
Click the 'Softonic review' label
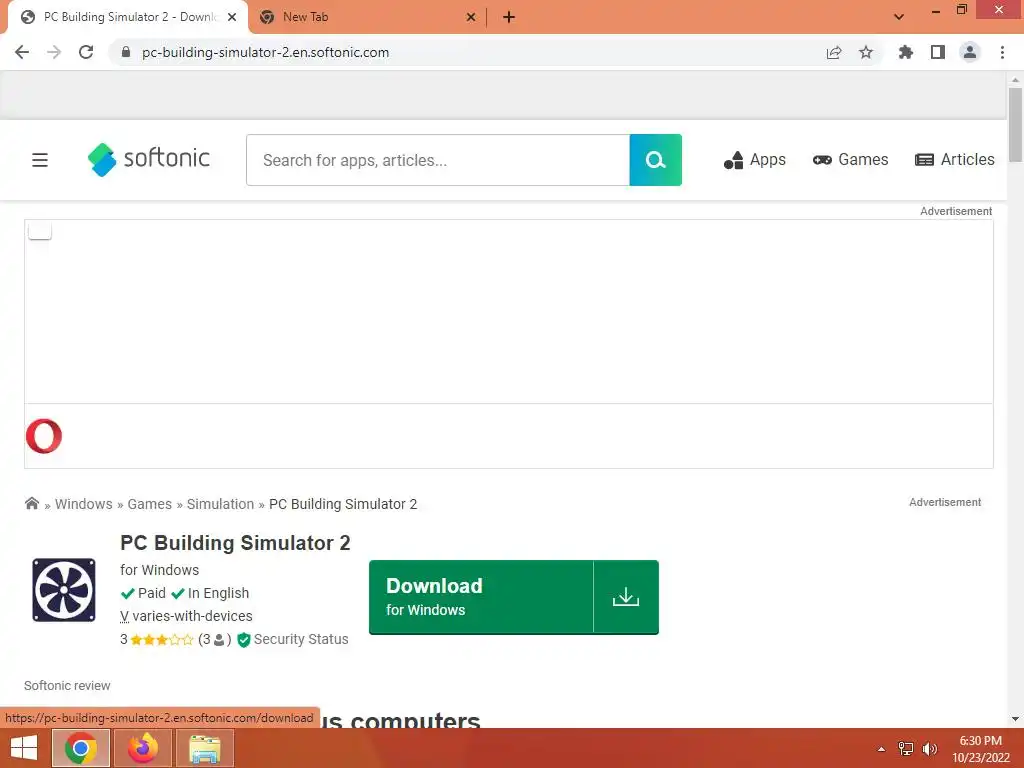click(67, 686)
